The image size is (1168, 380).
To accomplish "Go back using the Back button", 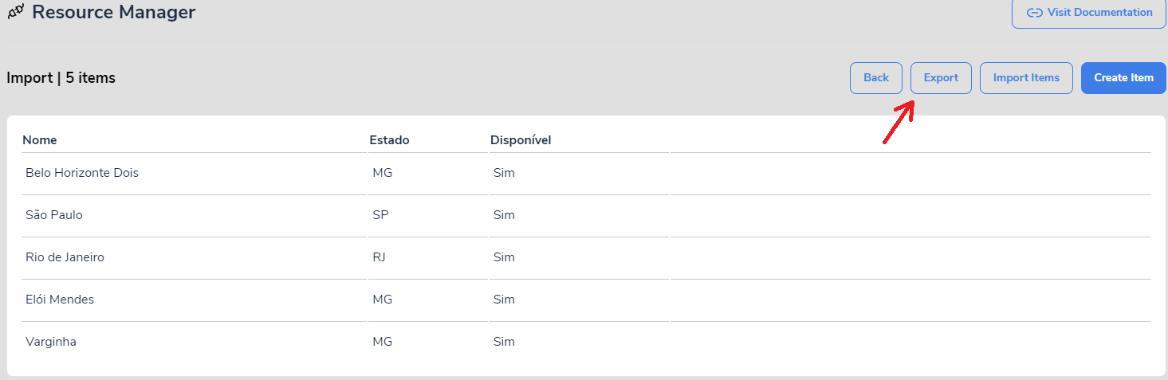I will click(876, 77).
